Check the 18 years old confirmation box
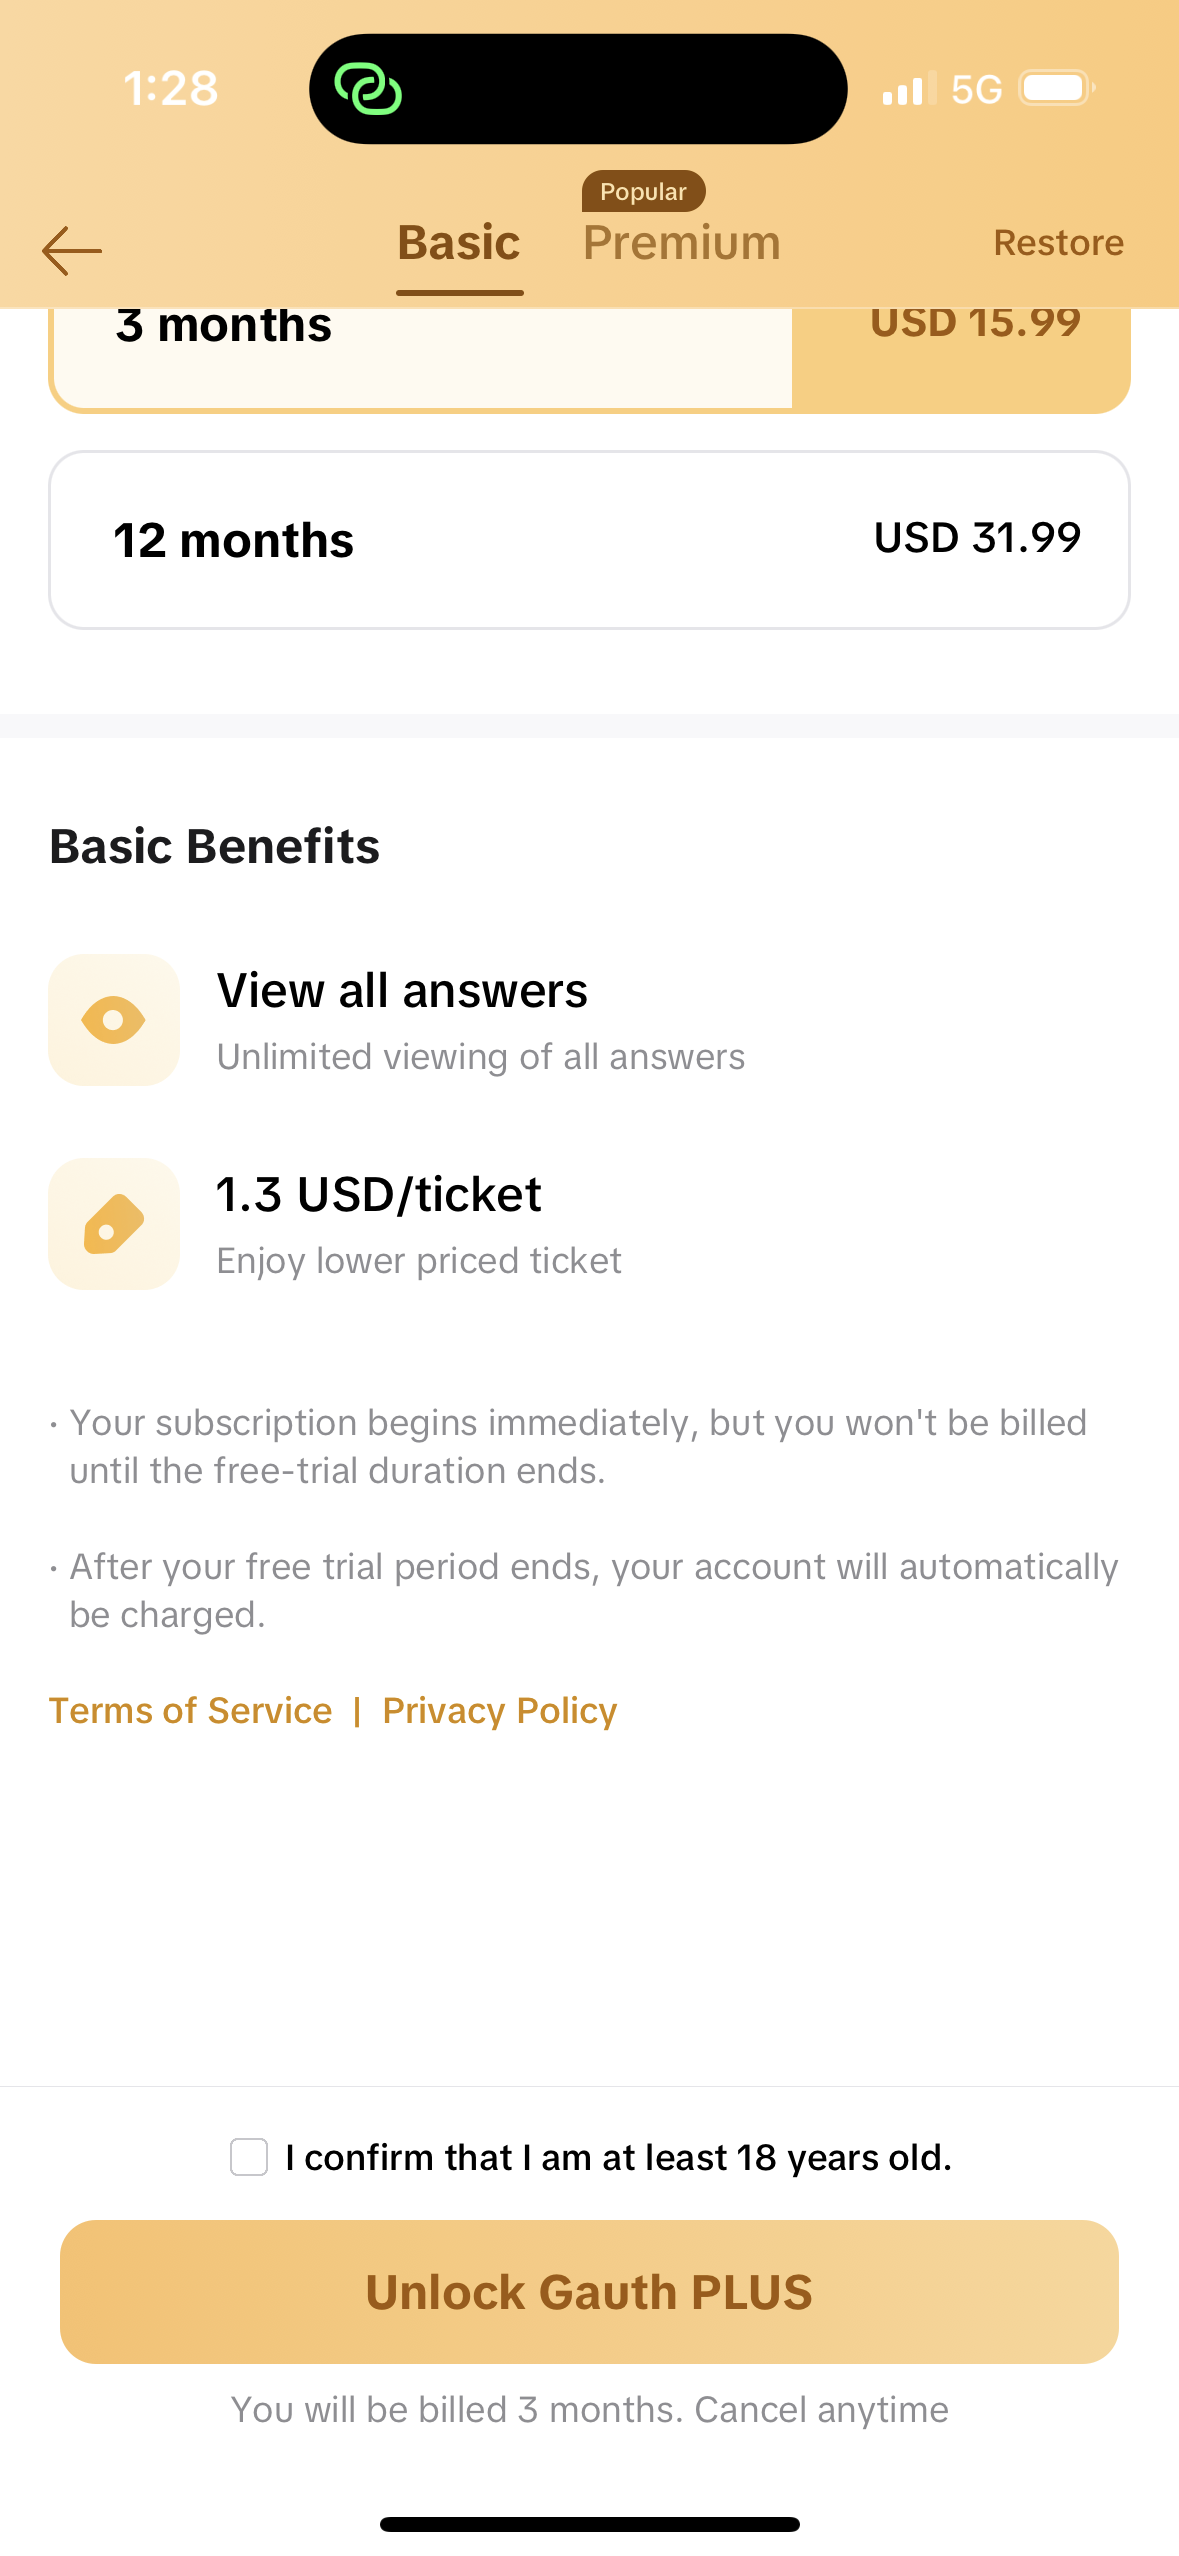Screen dimensions: 1179x2556 click(x=249, y=2157)
